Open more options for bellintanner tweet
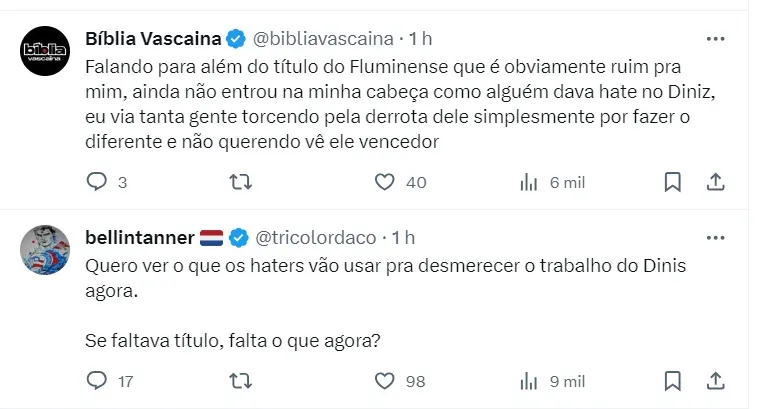Screen dimensions: 762x409 click(715, 237)
